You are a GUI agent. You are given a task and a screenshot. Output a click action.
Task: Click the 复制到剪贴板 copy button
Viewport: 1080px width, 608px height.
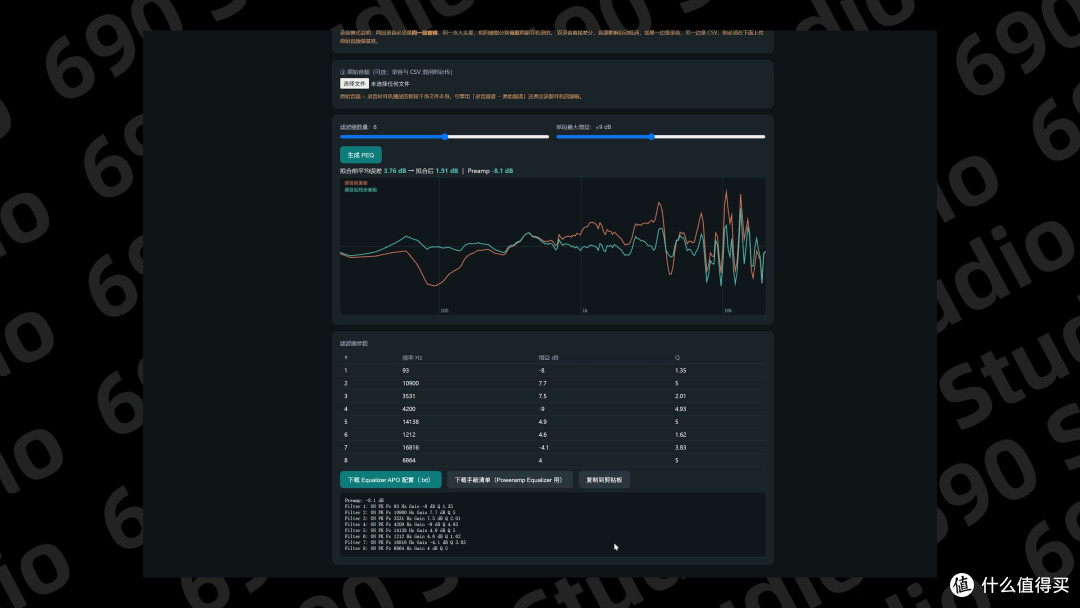click(x=604, y=480)
